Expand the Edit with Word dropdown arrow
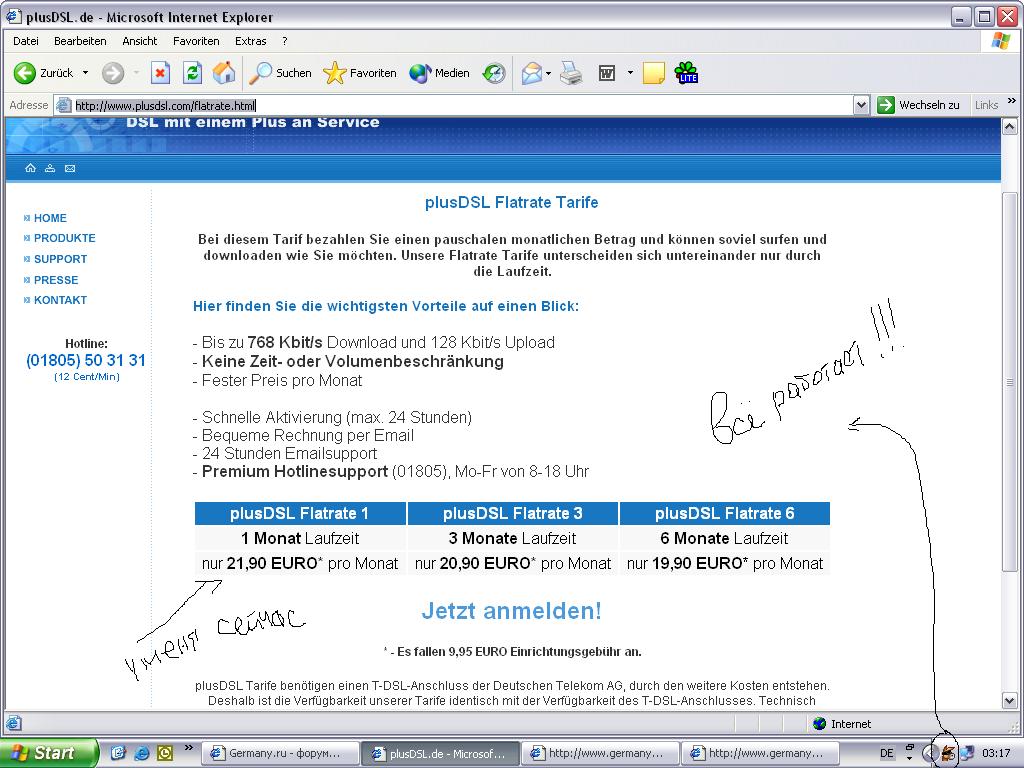1024x768 pixels. point(630,72)
